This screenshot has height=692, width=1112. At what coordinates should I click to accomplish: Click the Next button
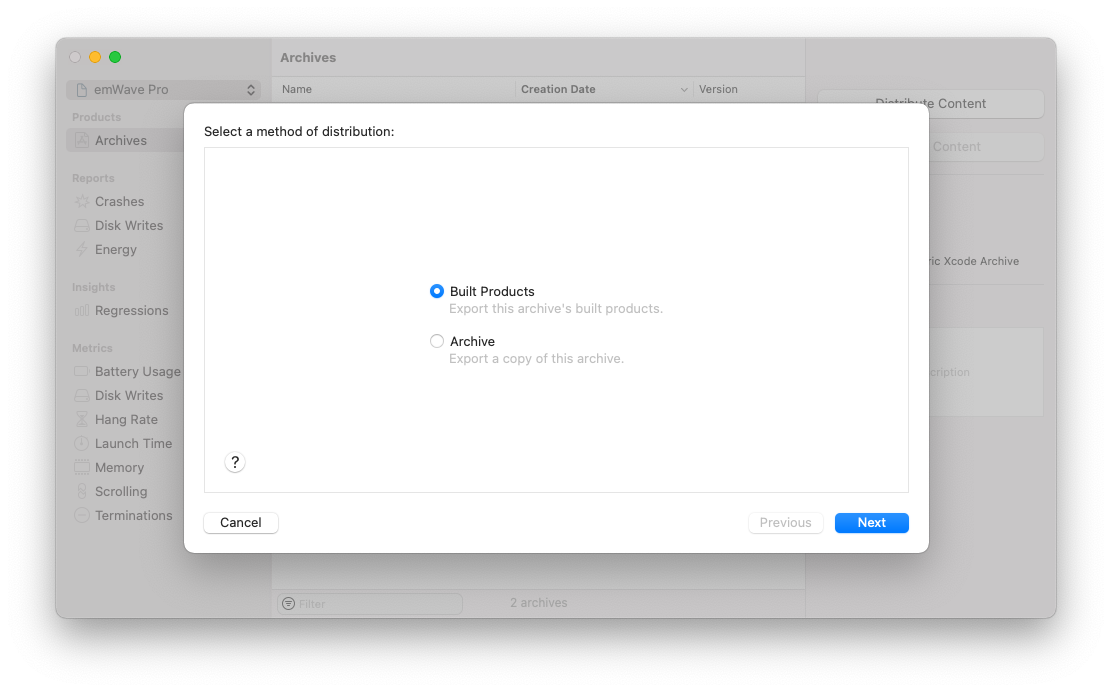click(x=872, y=523)
